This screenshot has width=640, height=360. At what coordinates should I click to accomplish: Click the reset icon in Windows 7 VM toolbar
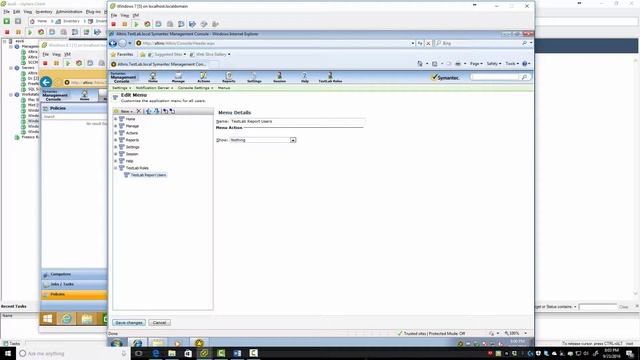click(x=147, y=24)
